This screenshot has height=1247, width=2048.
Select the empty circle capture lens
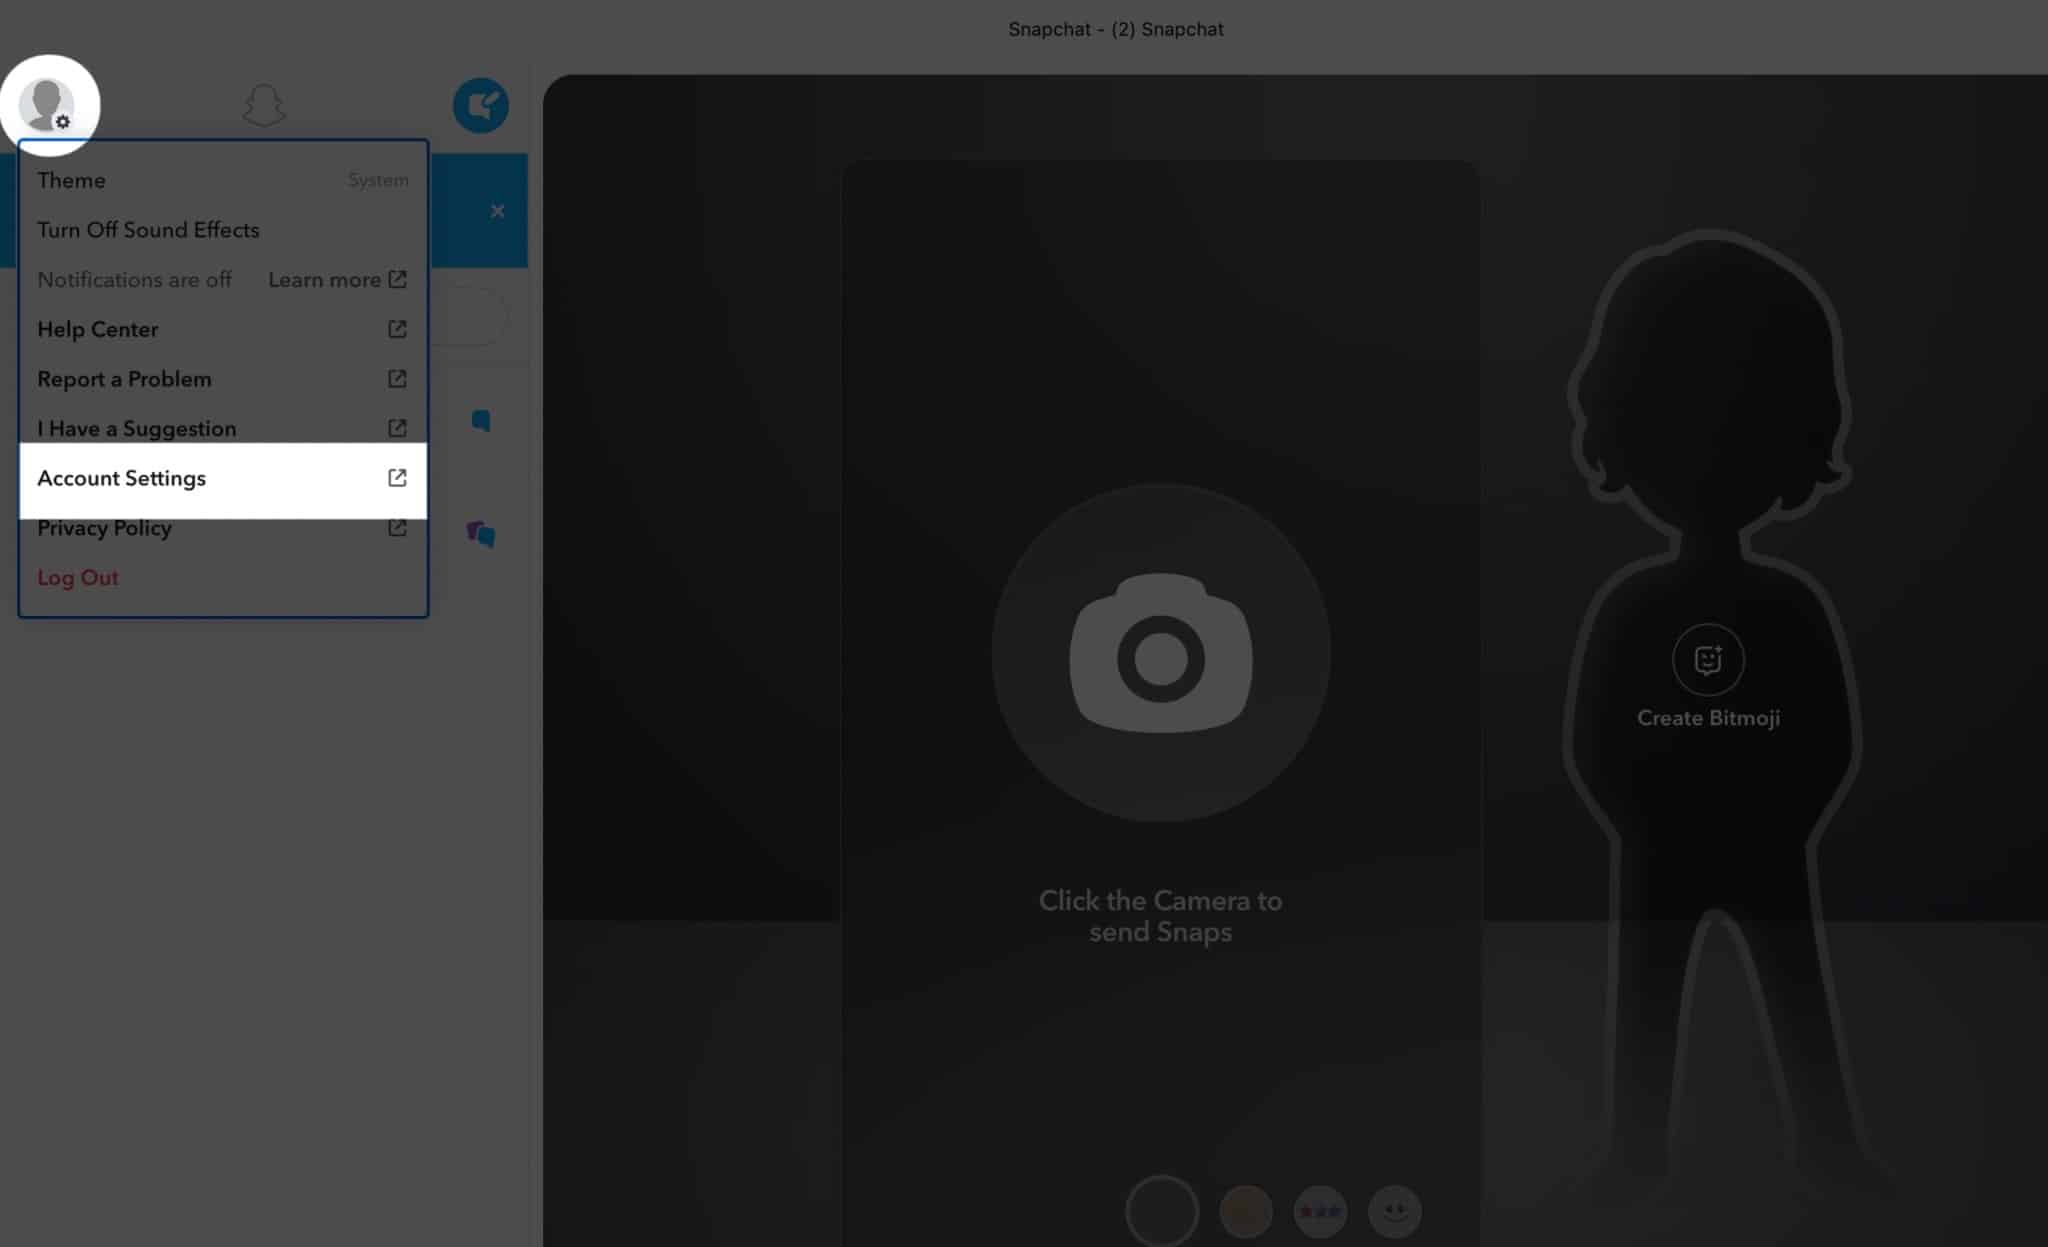click(1161, 1211)
